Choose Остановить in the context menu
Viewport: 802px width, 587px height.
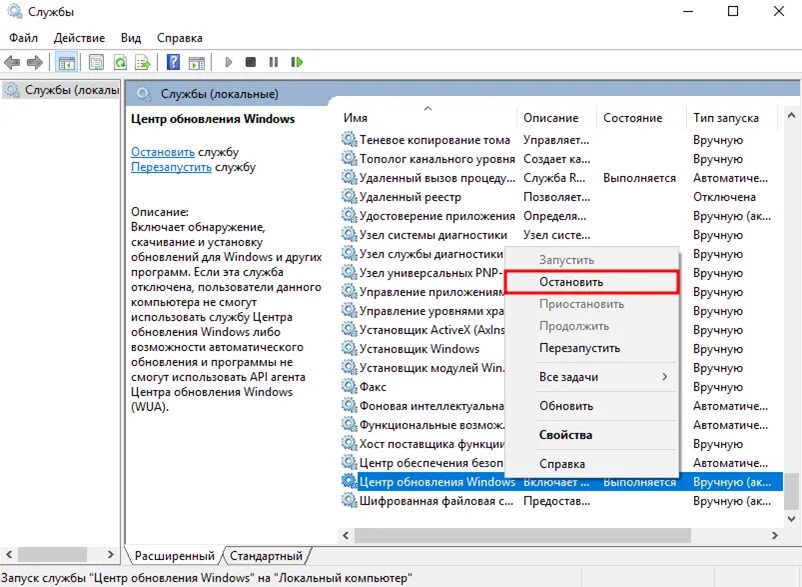point(592,282)
